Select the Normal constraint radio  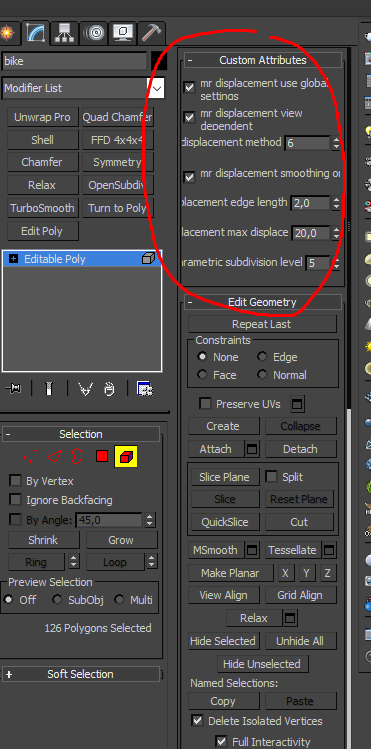coord(262,375)
